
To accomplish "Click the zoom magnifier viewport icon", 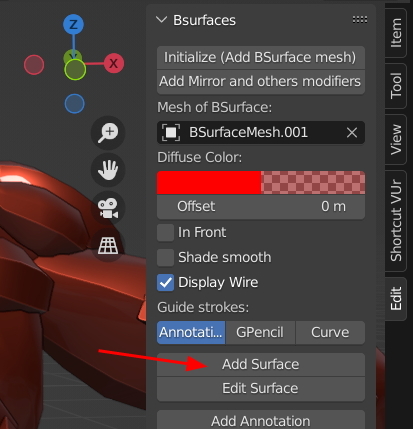I will click(x=108, y=133).
